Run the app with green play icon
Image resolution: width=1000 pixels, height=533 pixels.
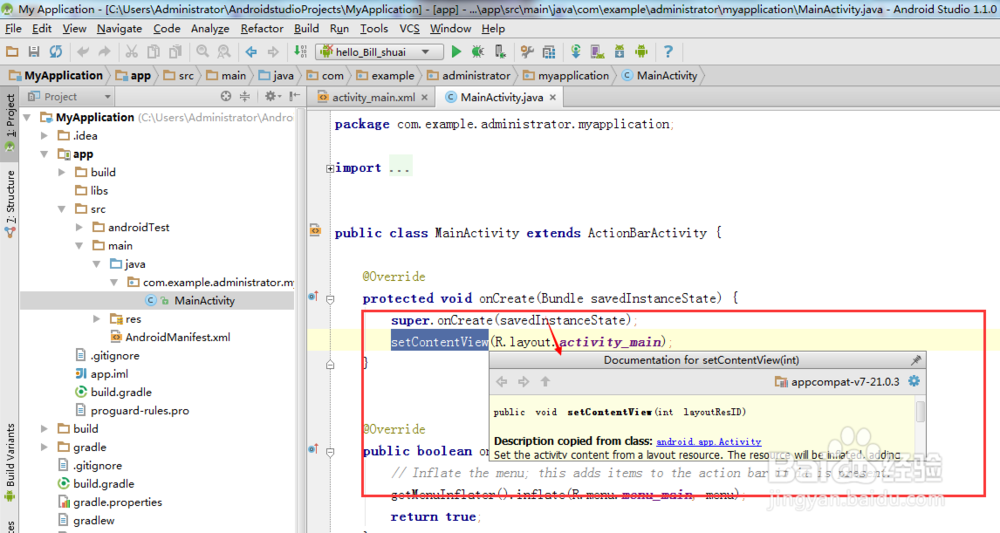pyautogui.click(x=456, y=52)
